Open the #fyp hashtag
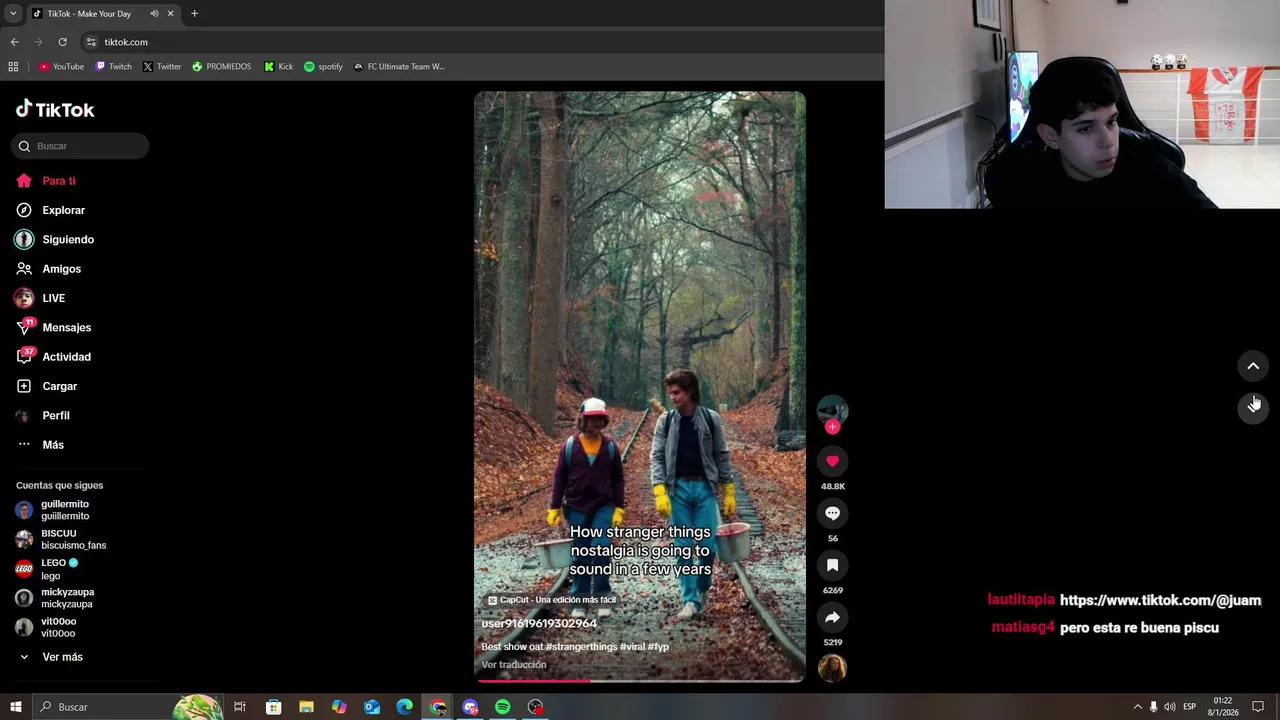The height and width of the screenshot is (720, 1280). 658,647
